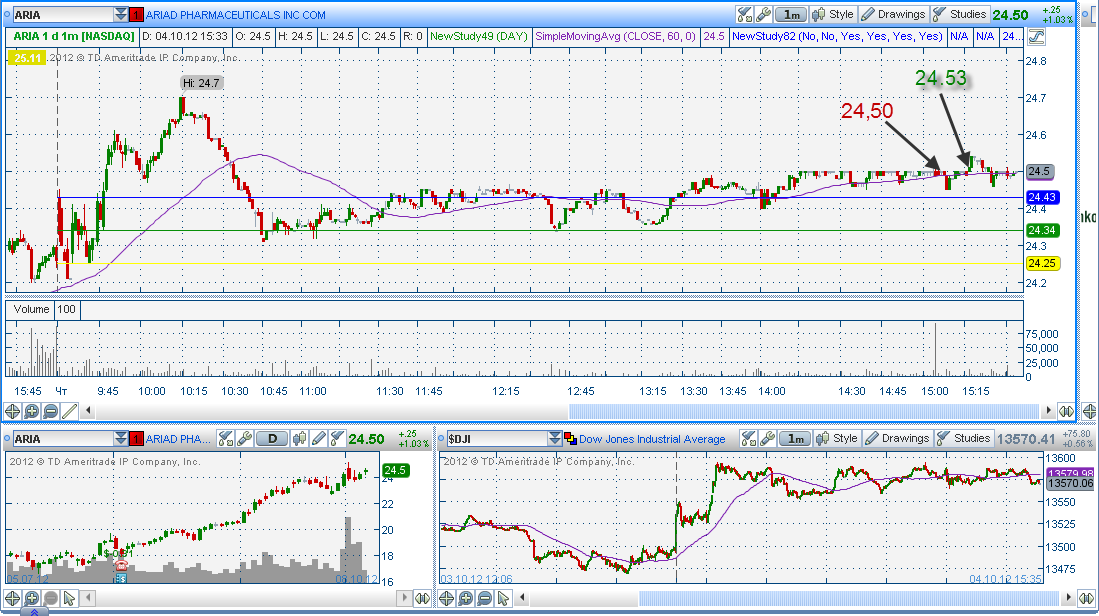Click the crosshair icon at far right edge

tap(1089, 411)
